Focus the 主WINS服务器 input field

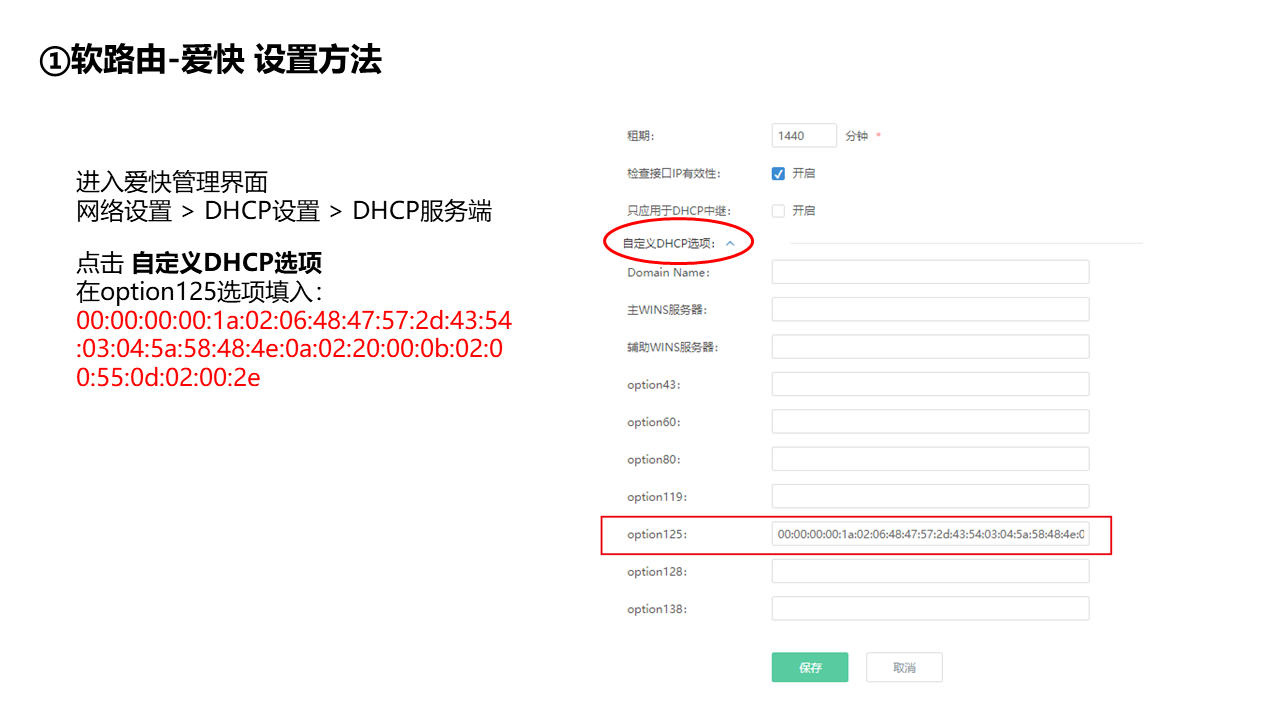tap(930, 310)
